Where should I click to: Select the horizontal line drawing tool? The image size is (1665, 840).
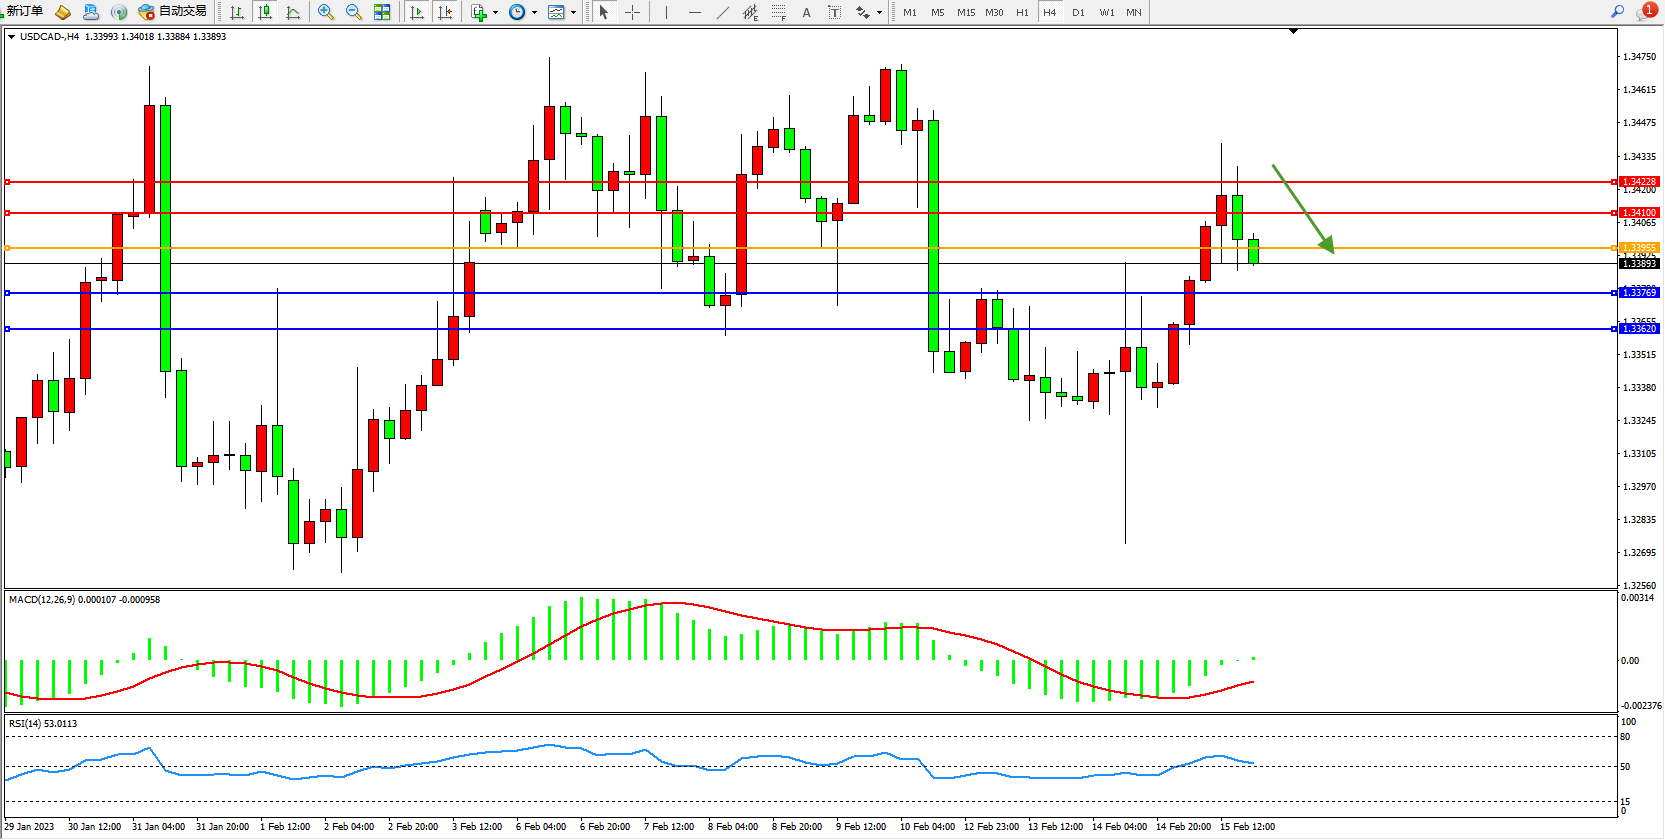[x=694, y=12]
